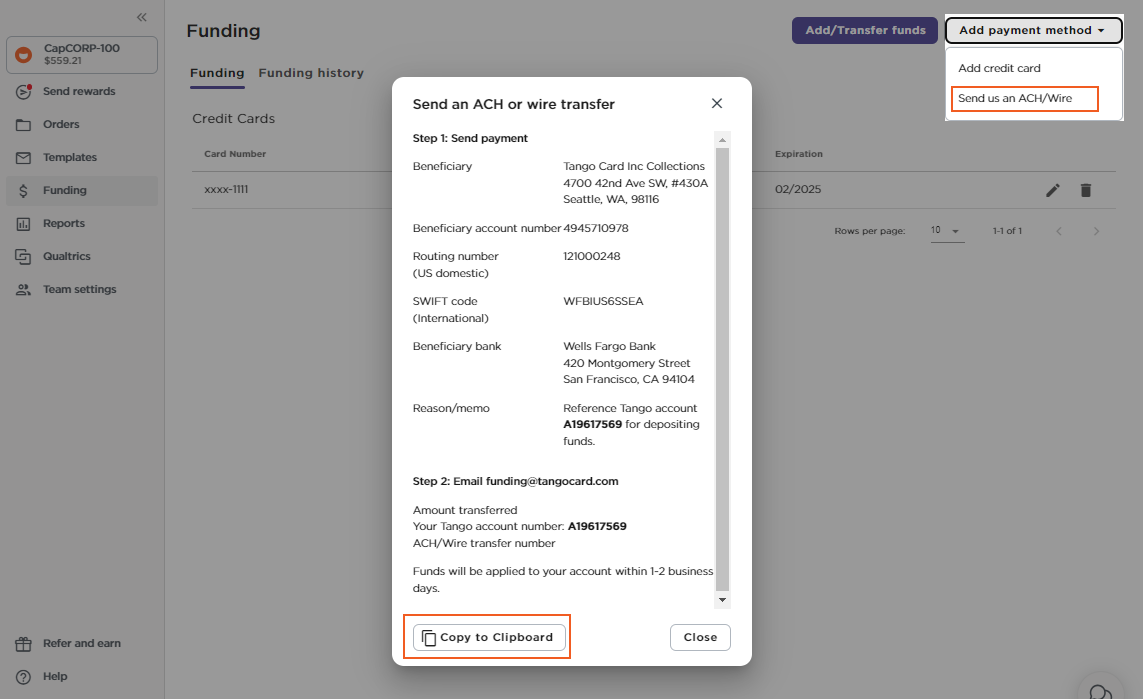This screenshot has height=699, width=1143.
Task: Click the Add/Transfer funds button
Action: pos(864,30)
